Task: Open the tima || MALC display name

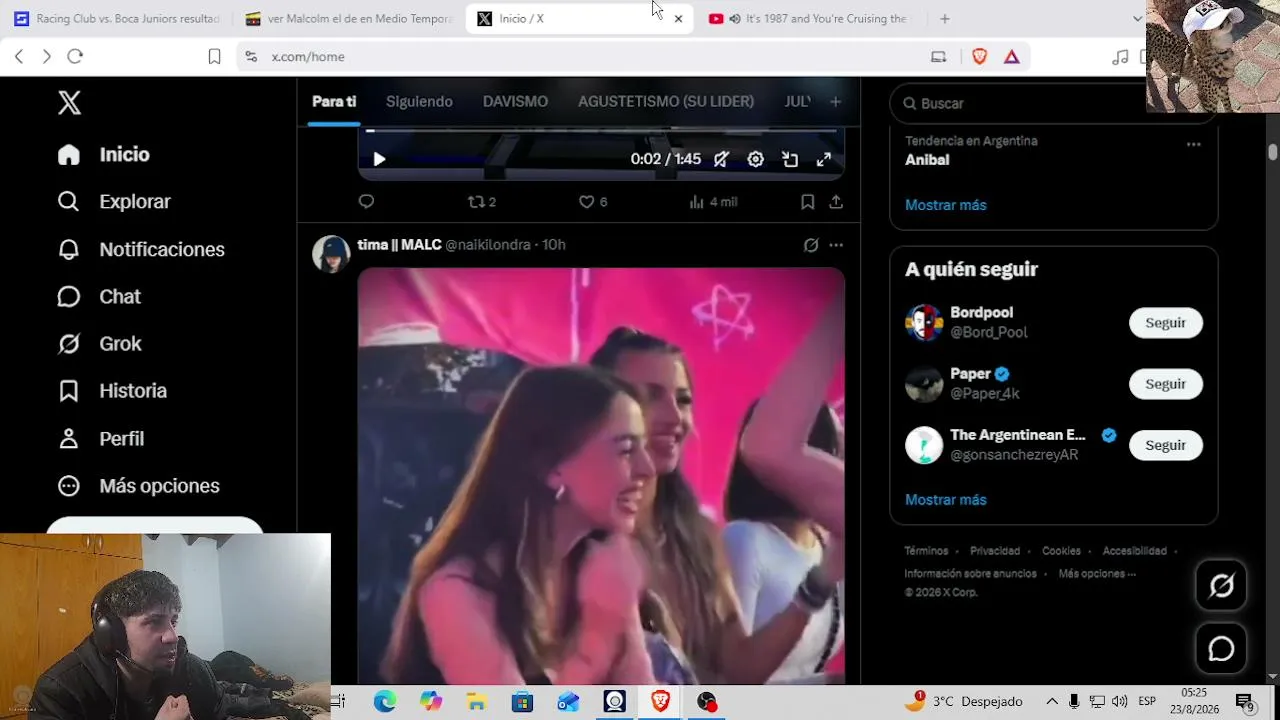Action: pos(399,245)
